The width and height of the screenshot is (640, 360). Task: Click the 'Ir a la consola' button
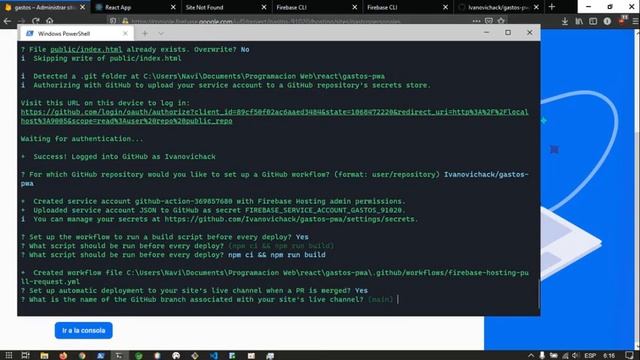pyautogui.click(x=84, y=330)
